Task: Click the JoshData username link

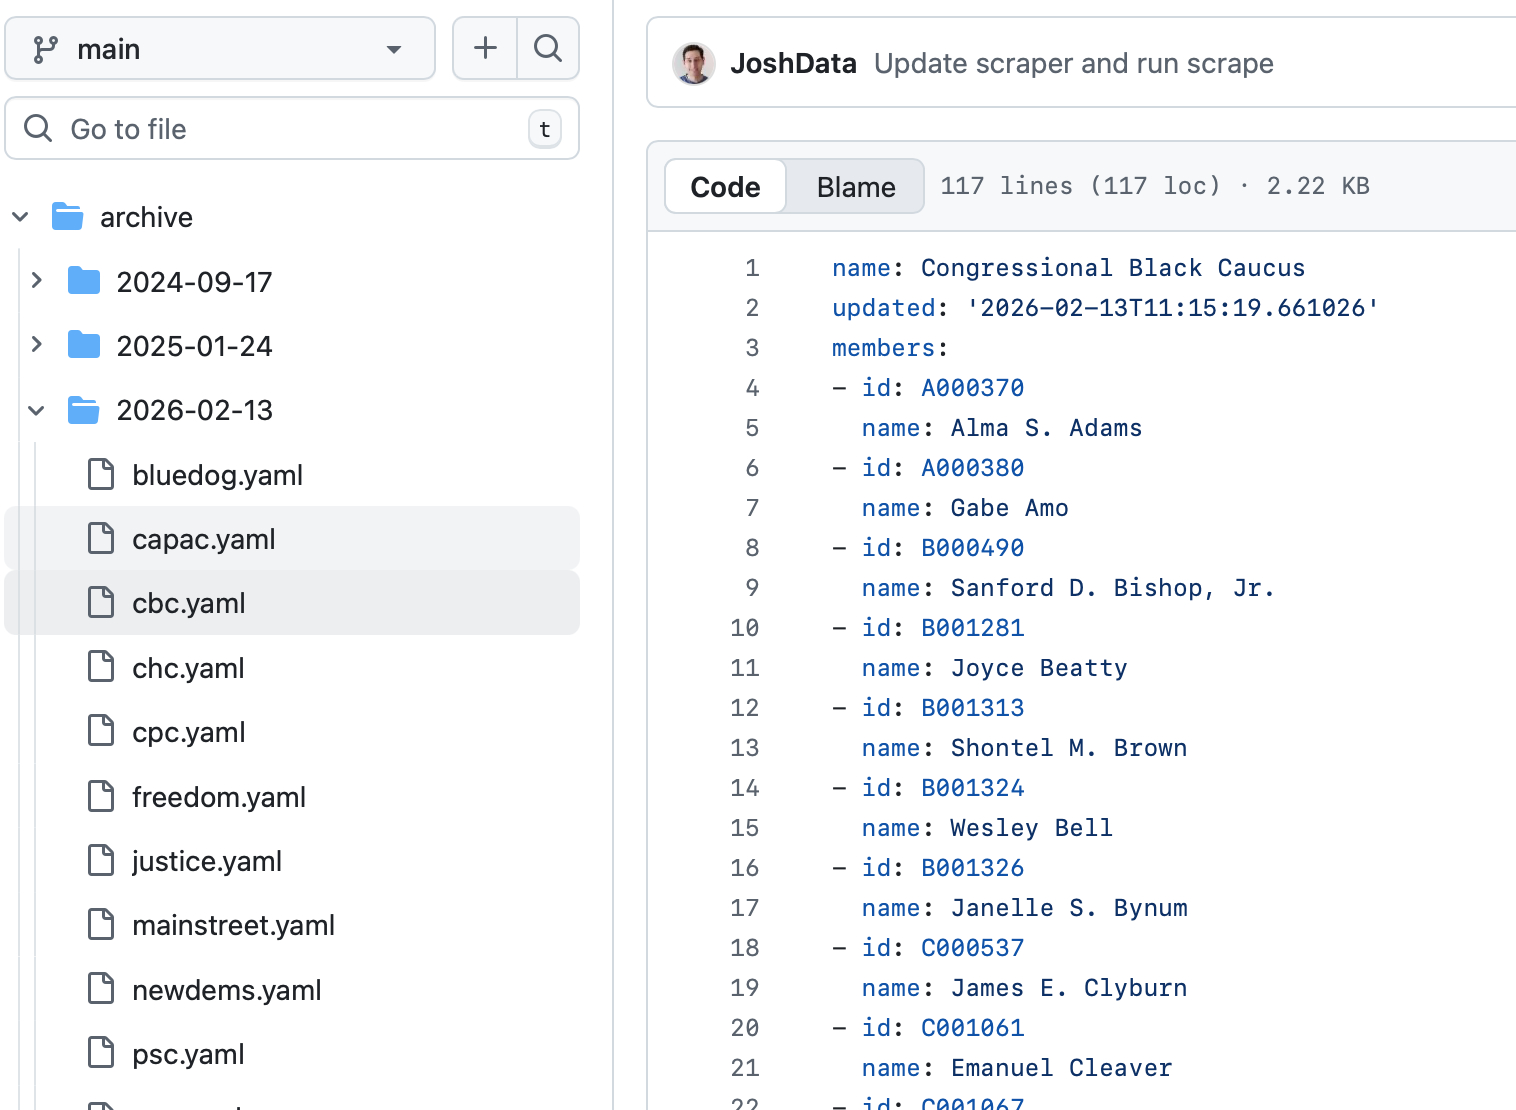Action: (793, 63)
